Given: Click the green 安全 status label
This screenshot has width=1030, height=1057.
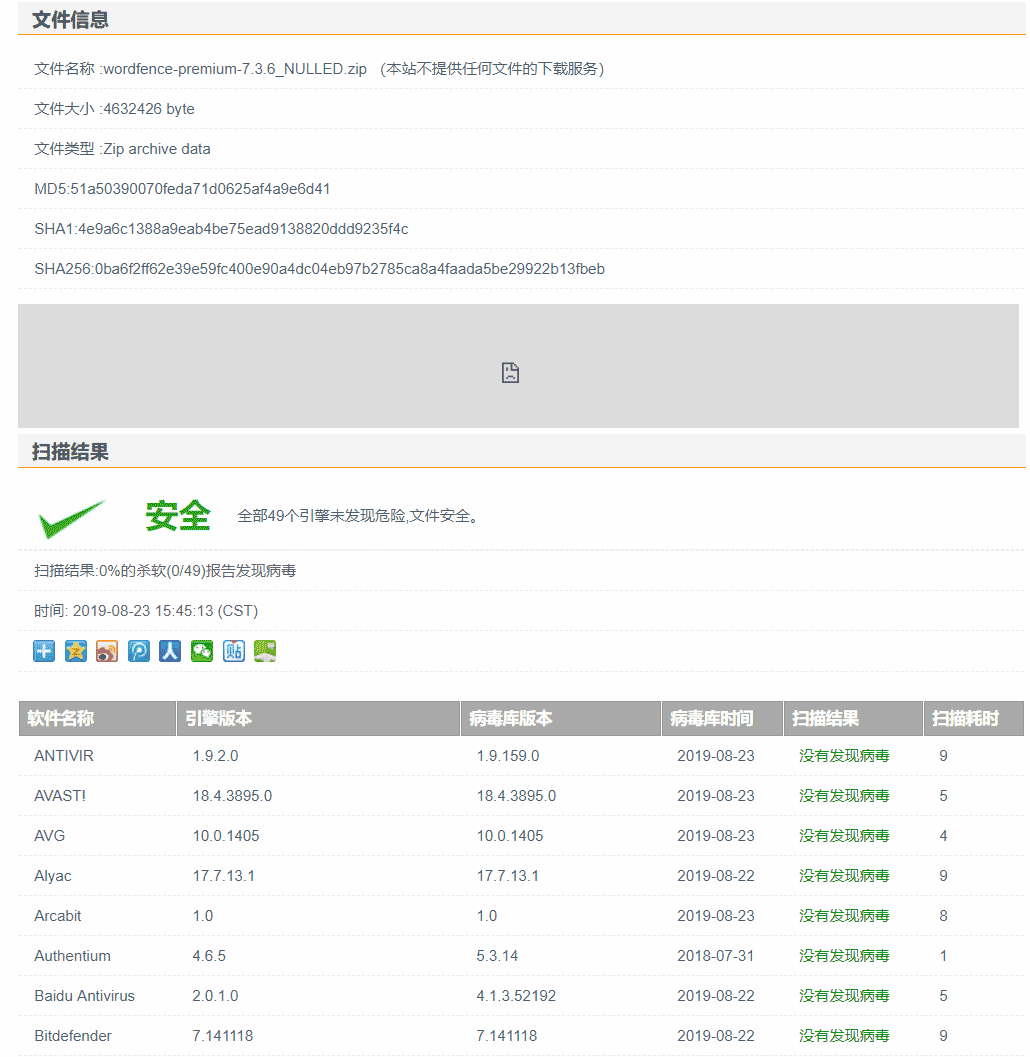Looking at the screenshot, I should click(x=178, y=516).
